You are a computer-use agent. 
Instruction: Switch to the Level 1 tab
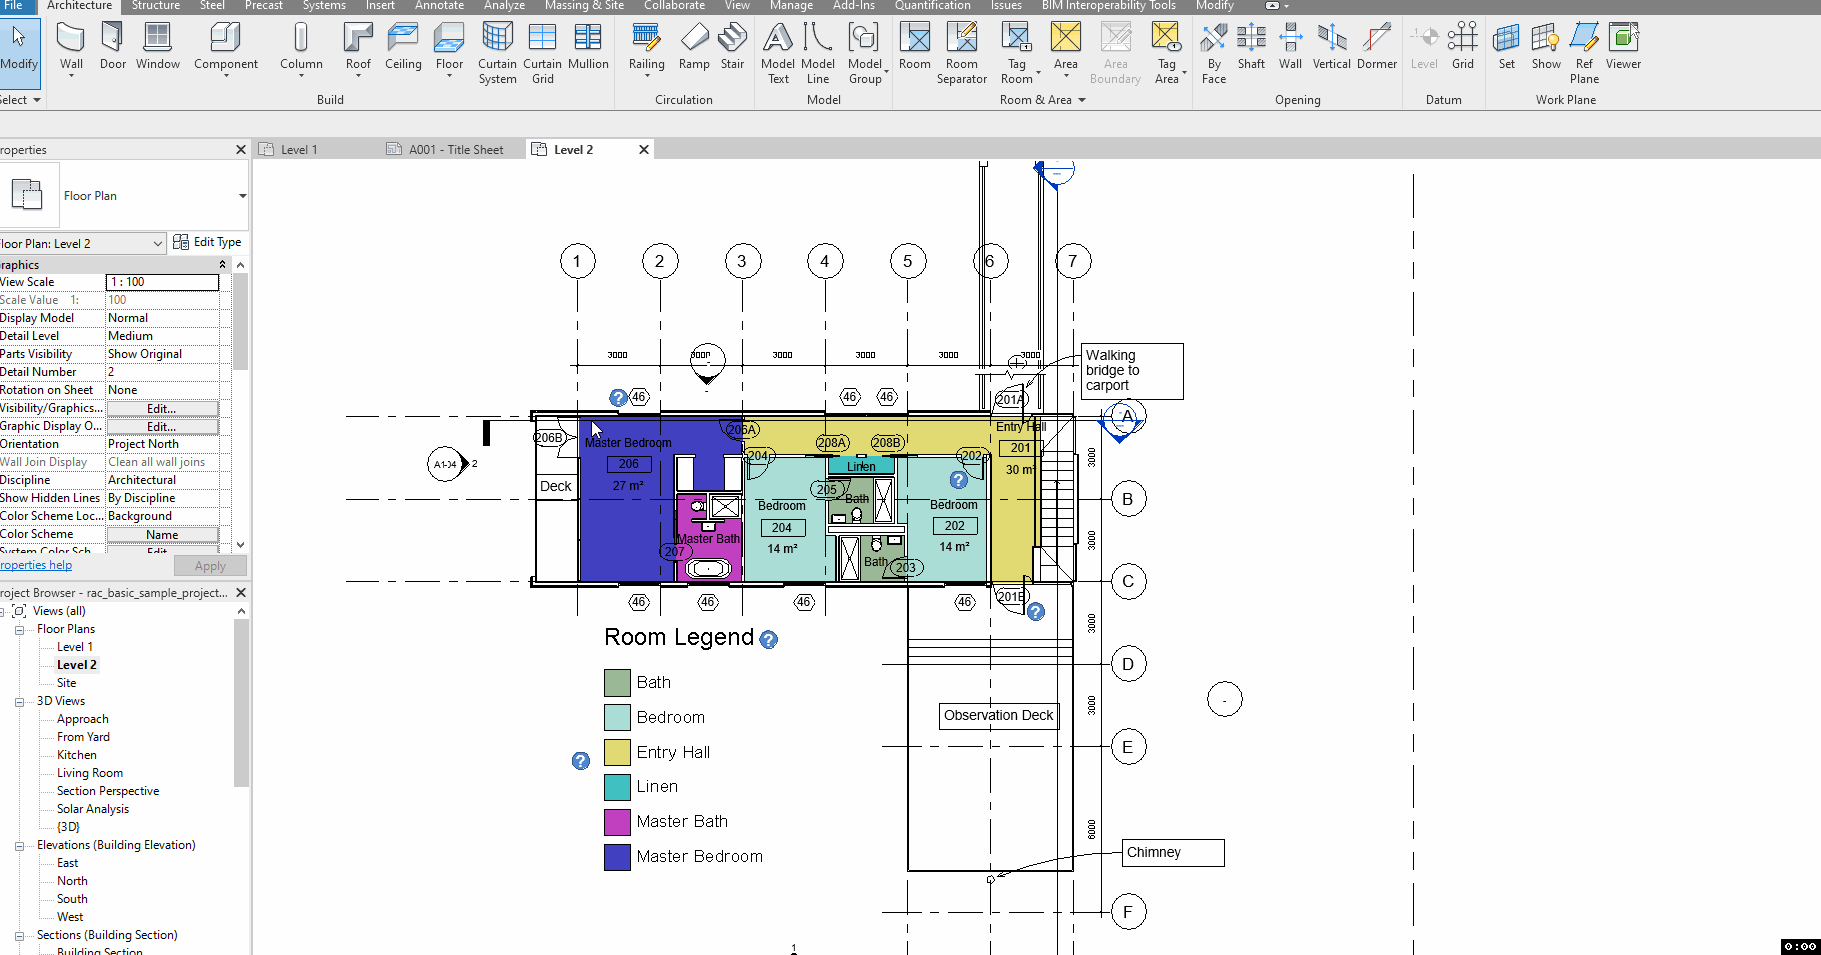click(x=298, y=148)
